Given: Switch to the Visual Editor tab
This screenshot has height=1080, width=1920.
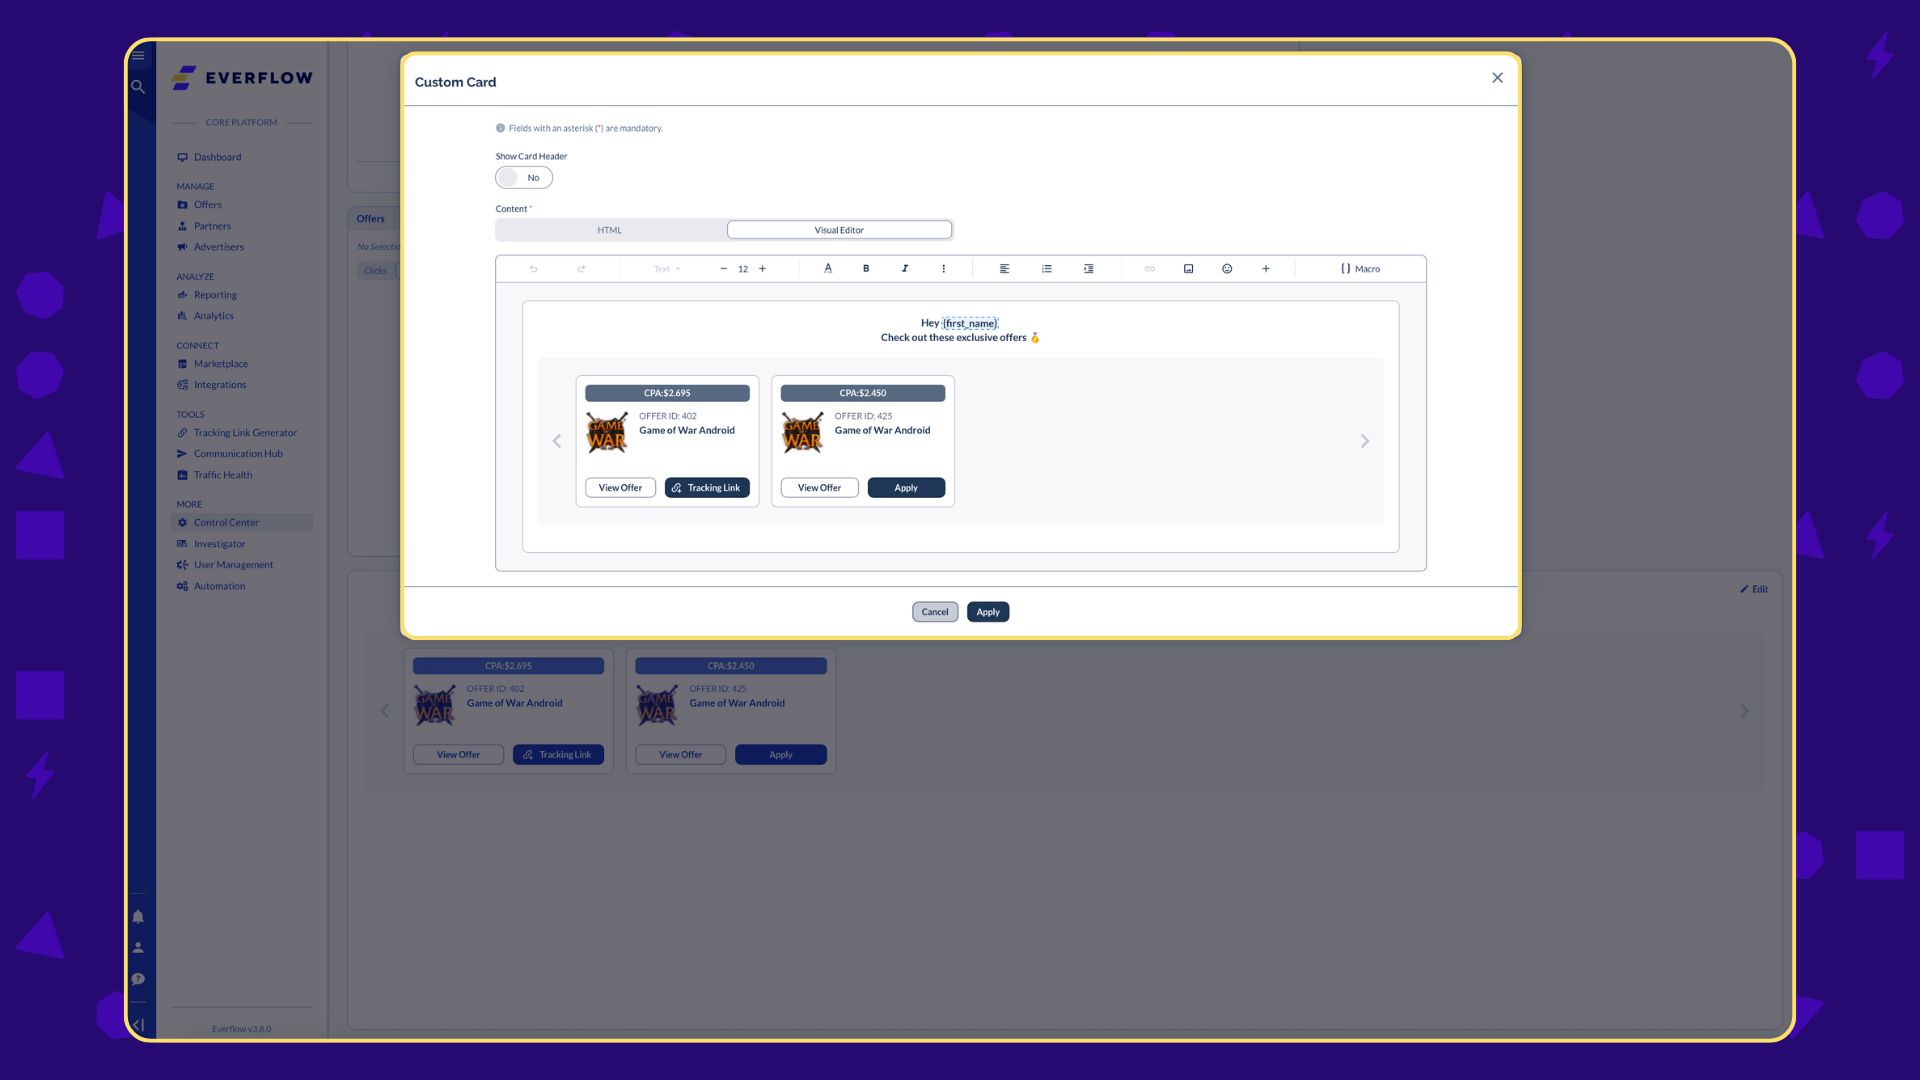Looking at the screenshot, I should coord(839,230).
